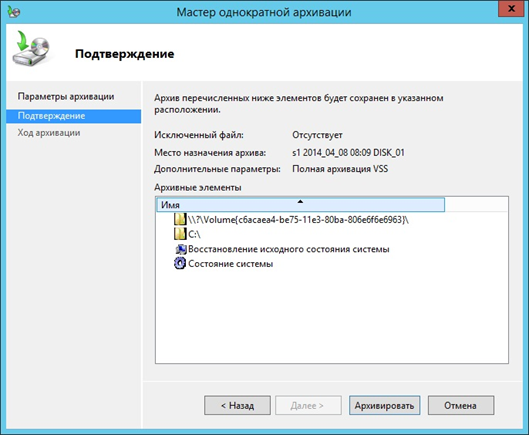
Task: Close the backup wizard window
Action: (x=511, y=9)
